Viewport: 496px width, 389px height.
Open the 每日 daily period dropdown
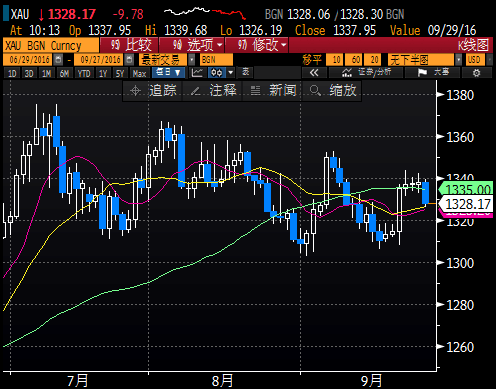tap(168, 73)
